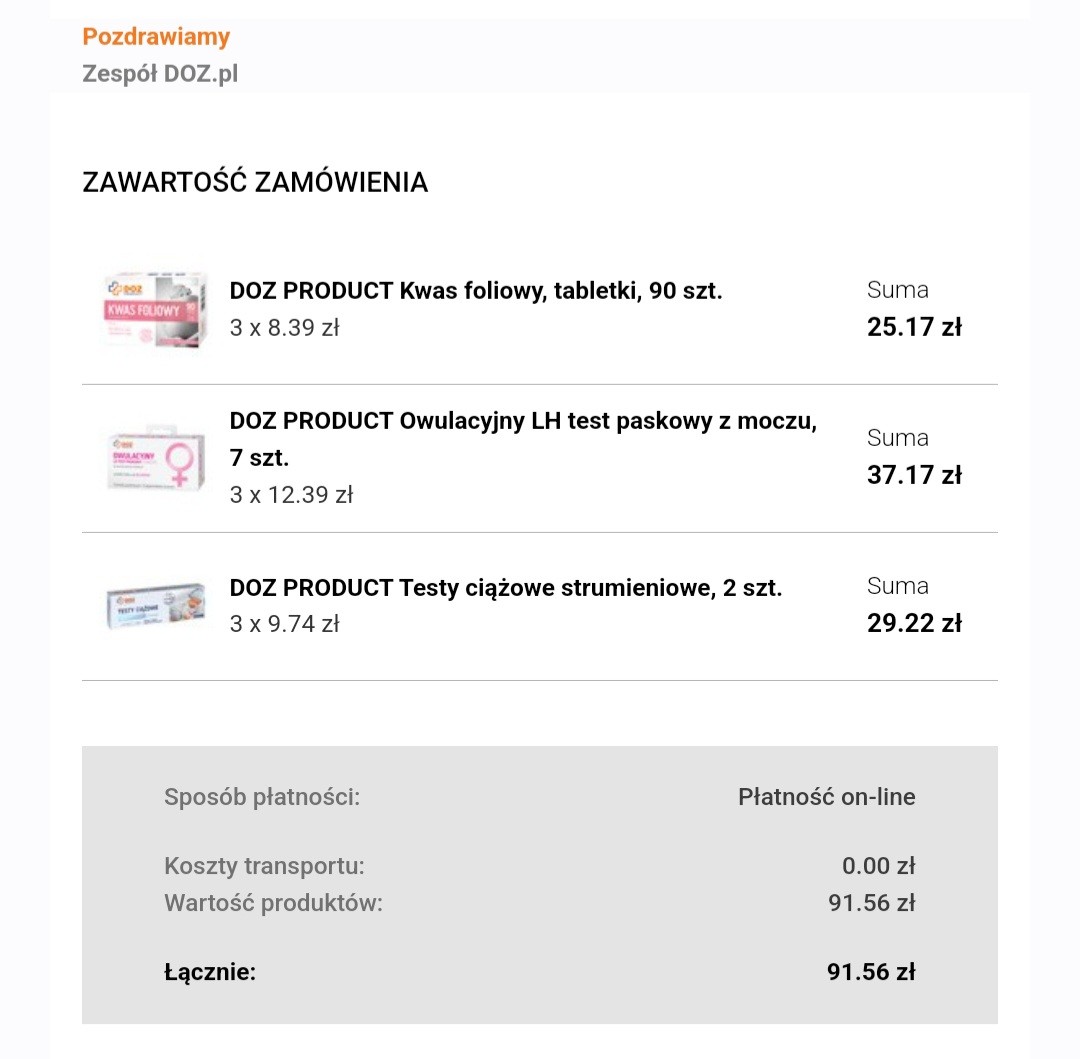The height and width of the screenshot is (1059, 1080).
Task: Click the 3 x 12.39 zł quantity line
Action: (291, 495)
